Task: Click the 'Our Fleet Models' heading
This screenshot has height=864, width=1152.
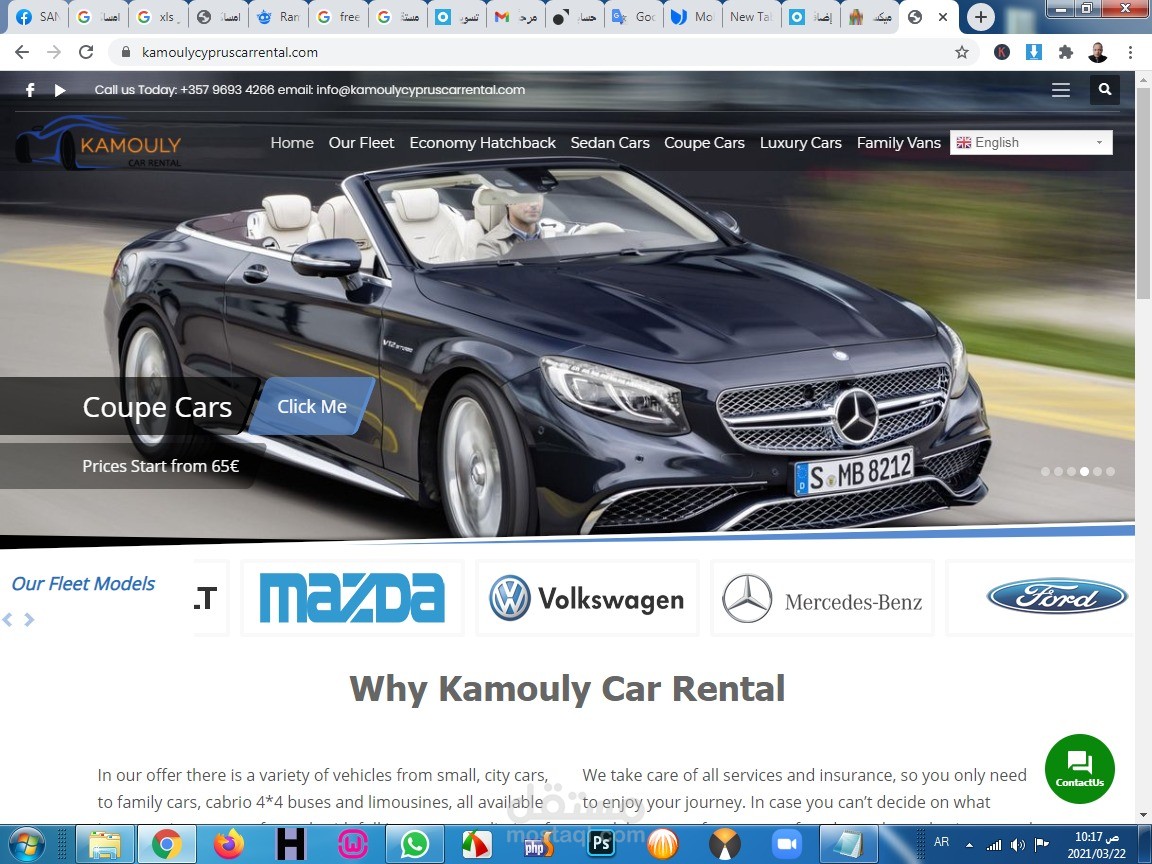Action: click(x=83, y=583)
